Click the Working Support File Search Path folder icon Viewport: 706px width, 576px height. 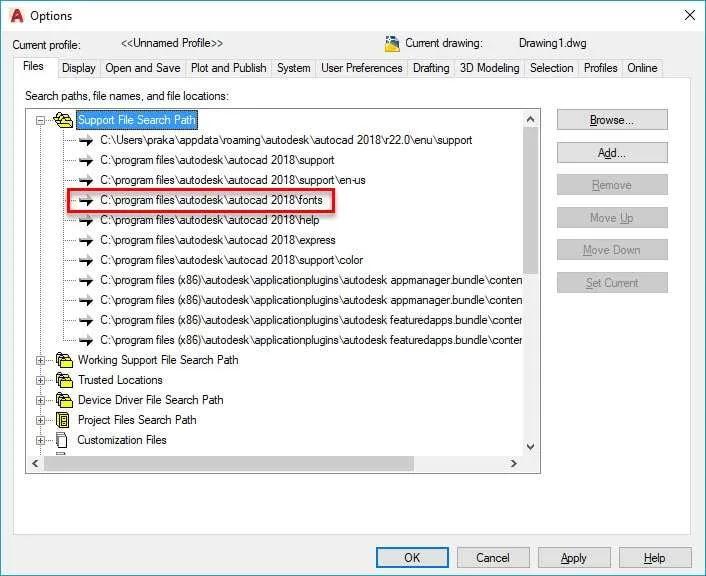click(64, 360)
